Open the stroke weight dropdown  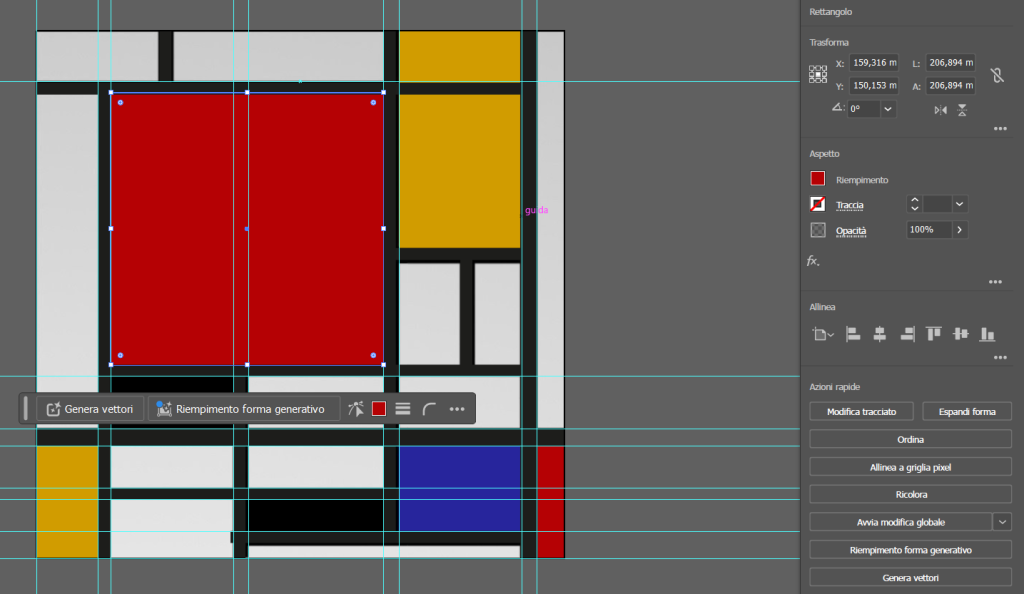click(x=960, y=204)
